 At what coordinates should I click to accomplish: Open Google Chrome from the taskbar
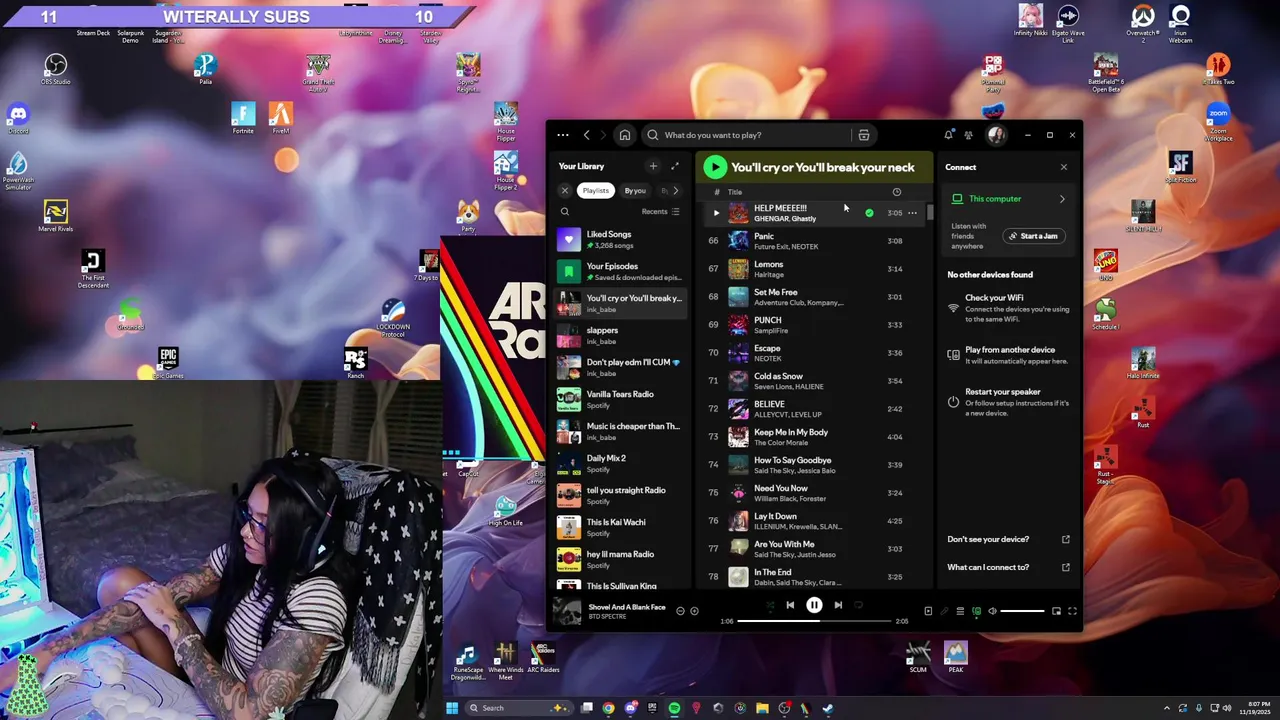pyautogui.click(x=608, y=708)
